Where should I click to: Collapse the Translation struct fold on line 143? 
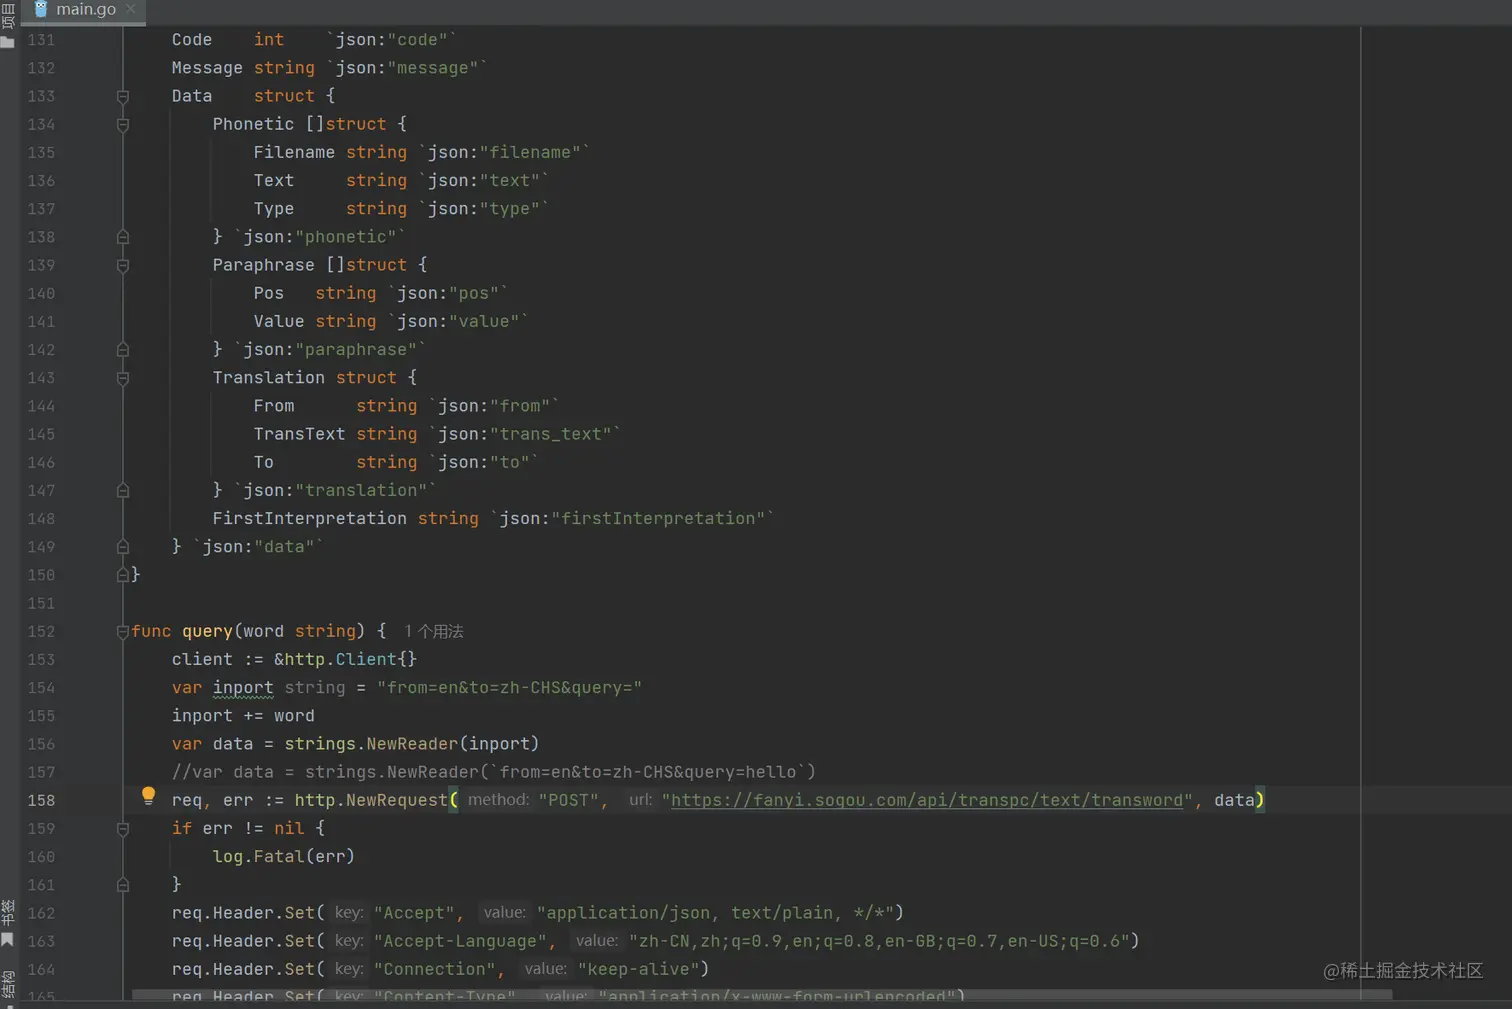point(123,379)
